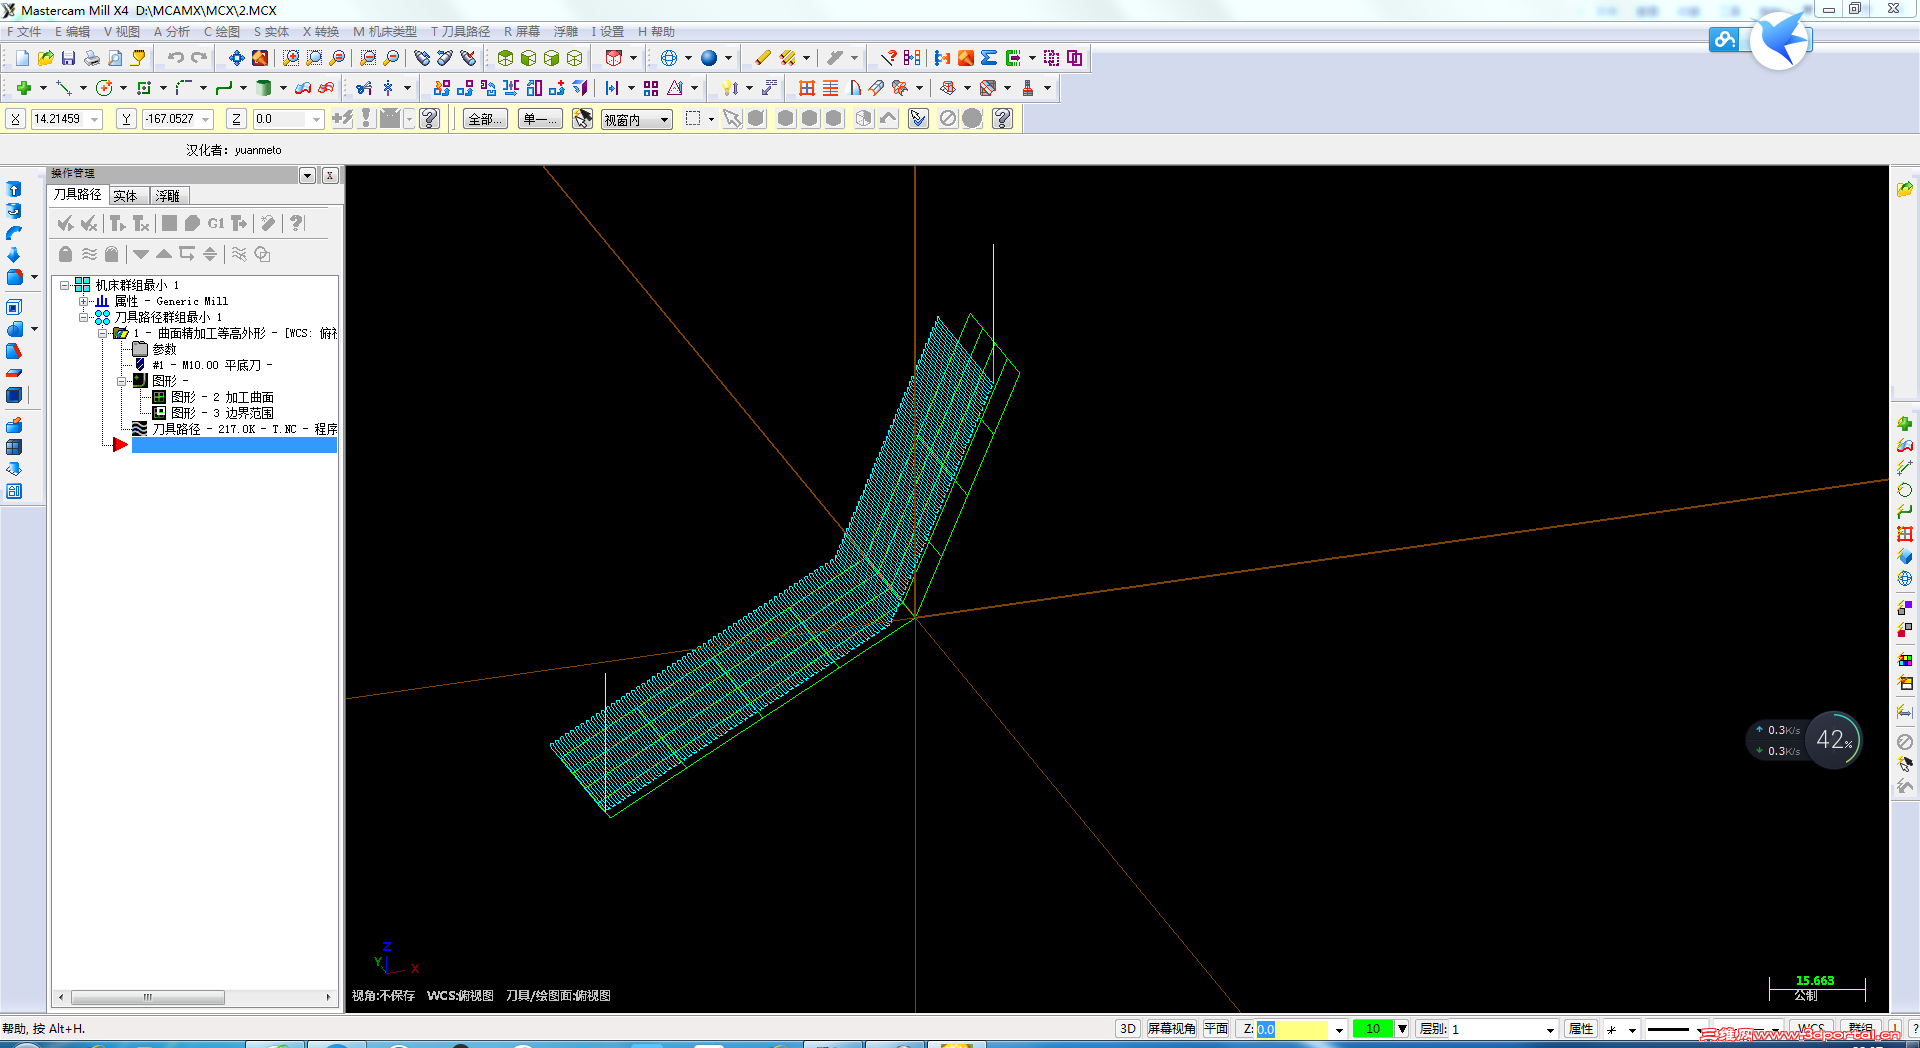The height and width of the screenshot is (1048, 1920).
Task: Collapse the 图形 geometry tree node
Action: [x=122, y=381]
